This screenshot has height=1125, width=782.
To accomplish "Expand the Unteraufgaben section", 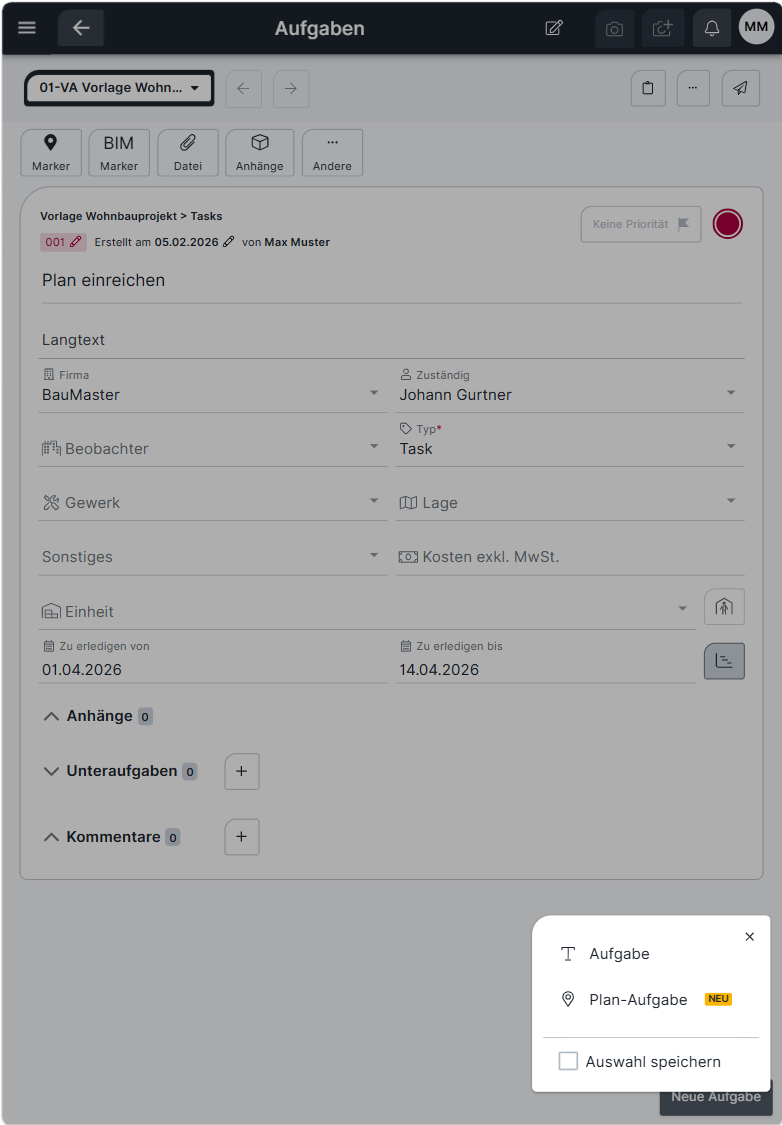I will pyautogui.click(x=51, y=771).
